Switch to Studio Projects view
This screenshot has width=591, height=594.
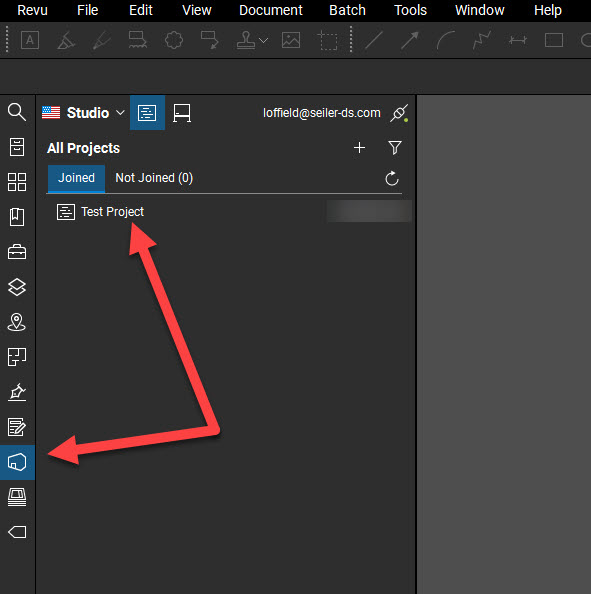[147, 113]
